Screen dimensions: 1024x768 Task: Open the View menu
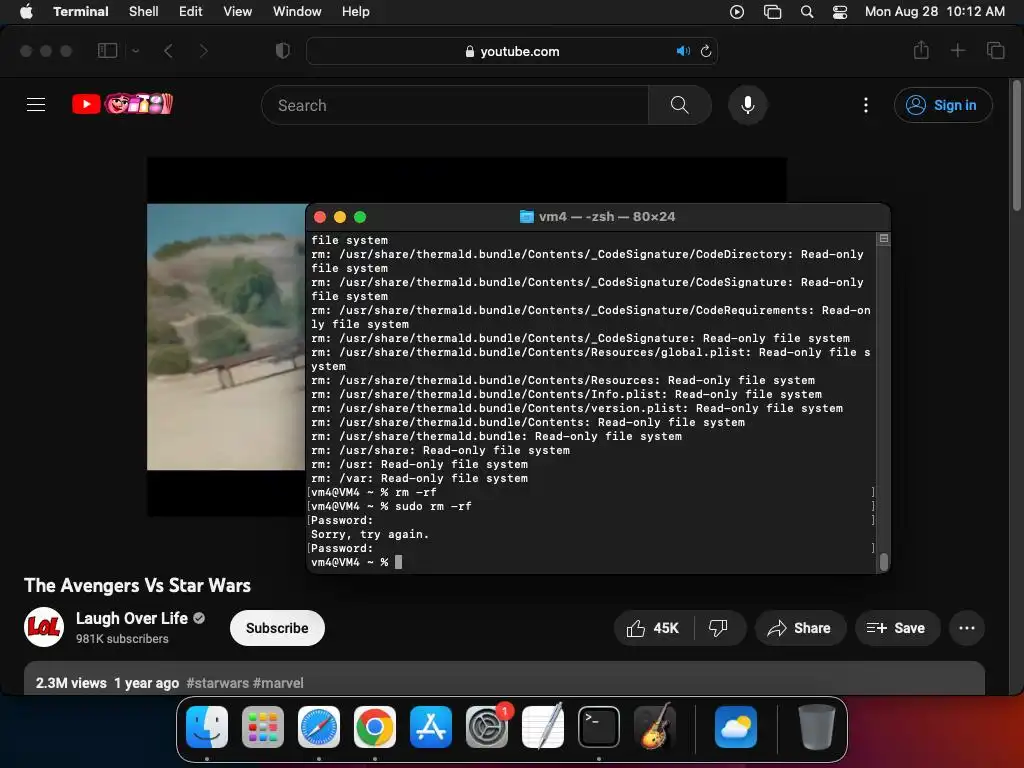click(238, 11)
